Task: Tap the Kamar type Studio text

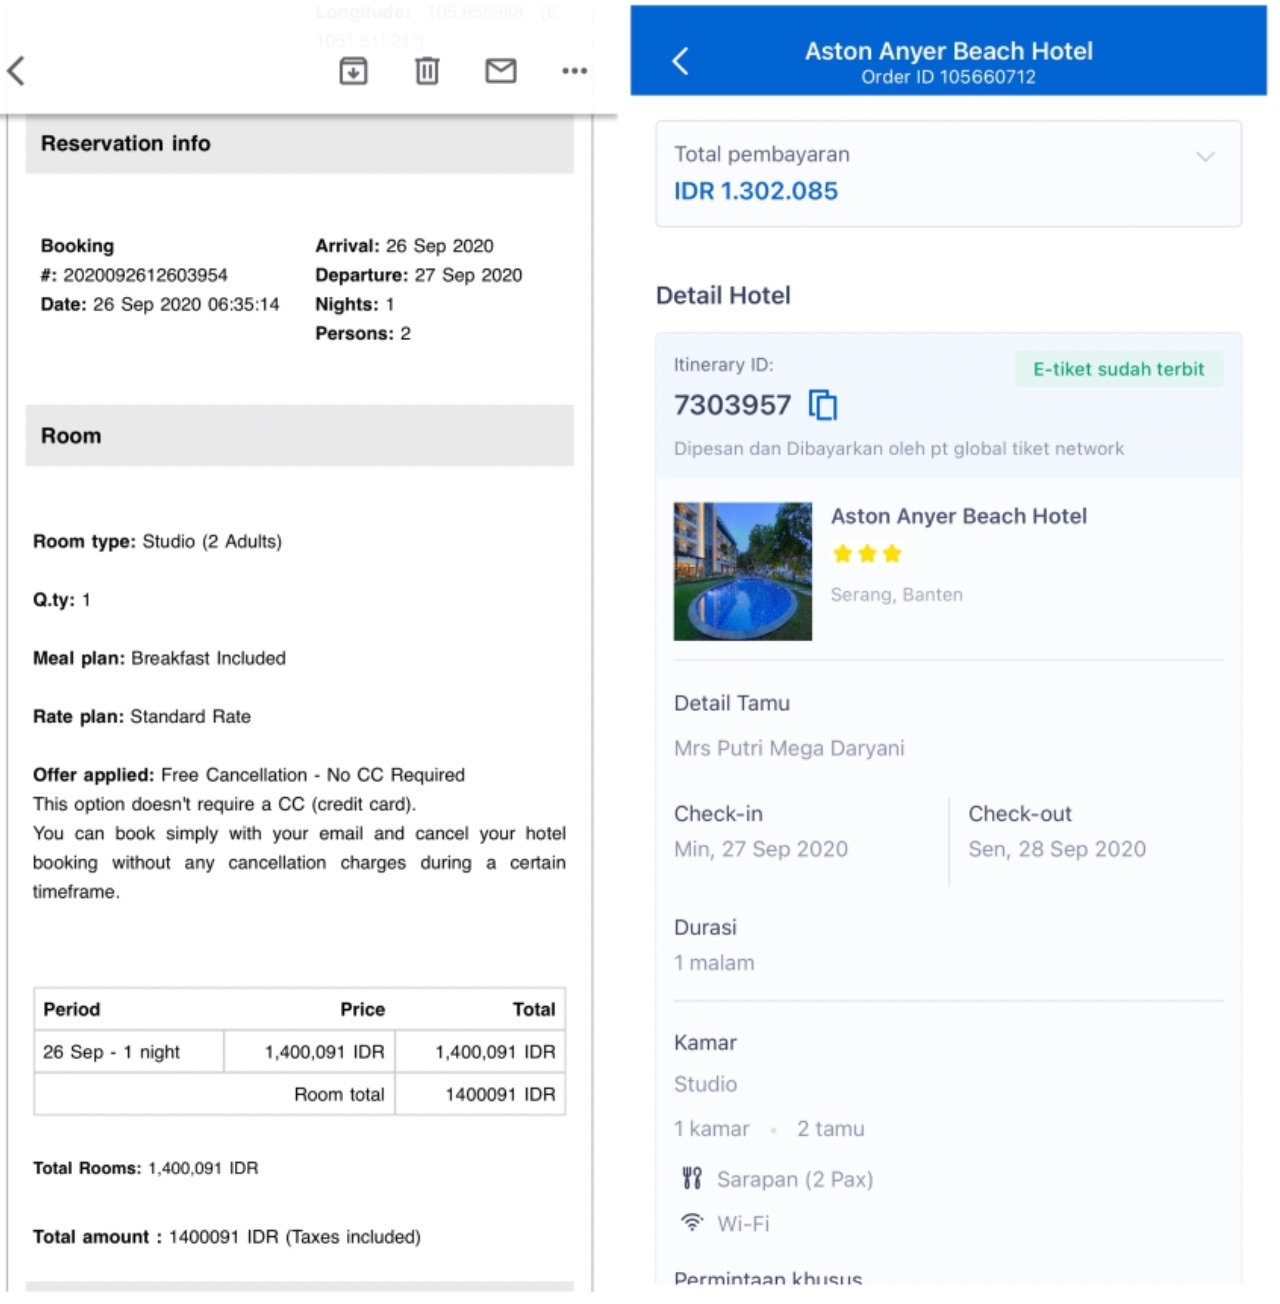Action: (x=705, y=1084)
